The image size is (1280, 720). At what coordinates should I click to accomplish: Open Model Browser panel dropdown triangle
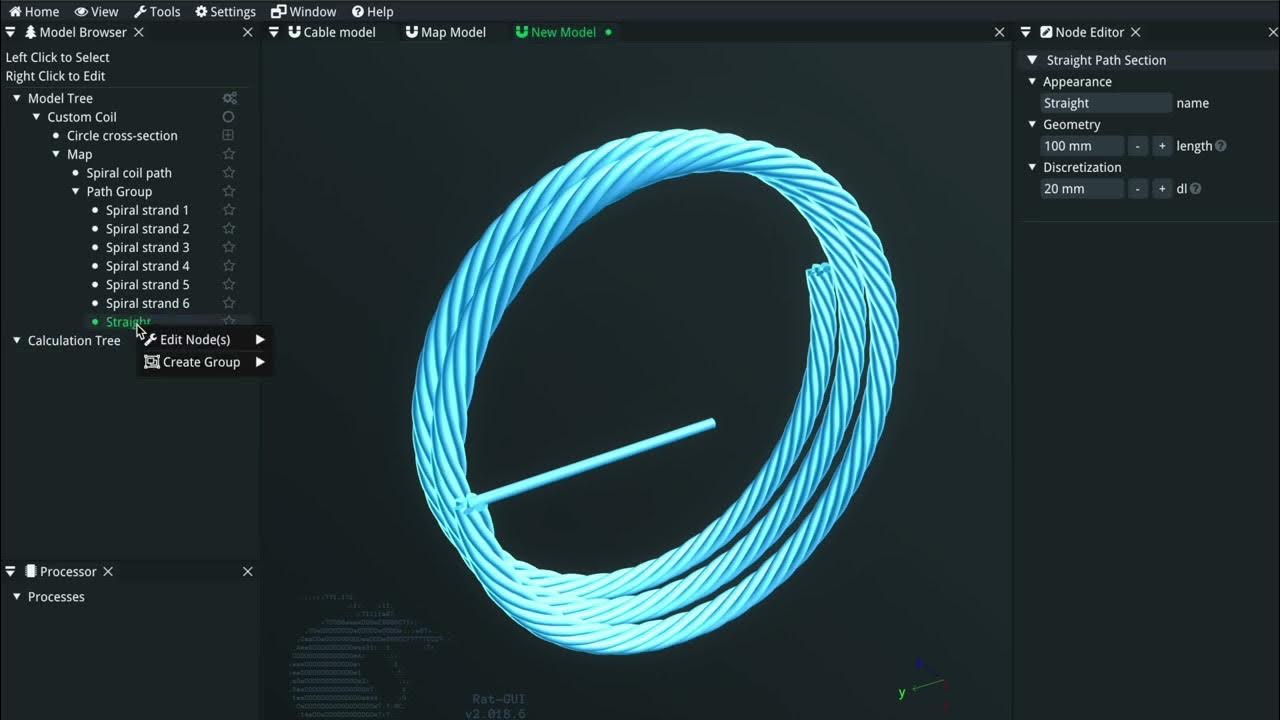[10, 32]
